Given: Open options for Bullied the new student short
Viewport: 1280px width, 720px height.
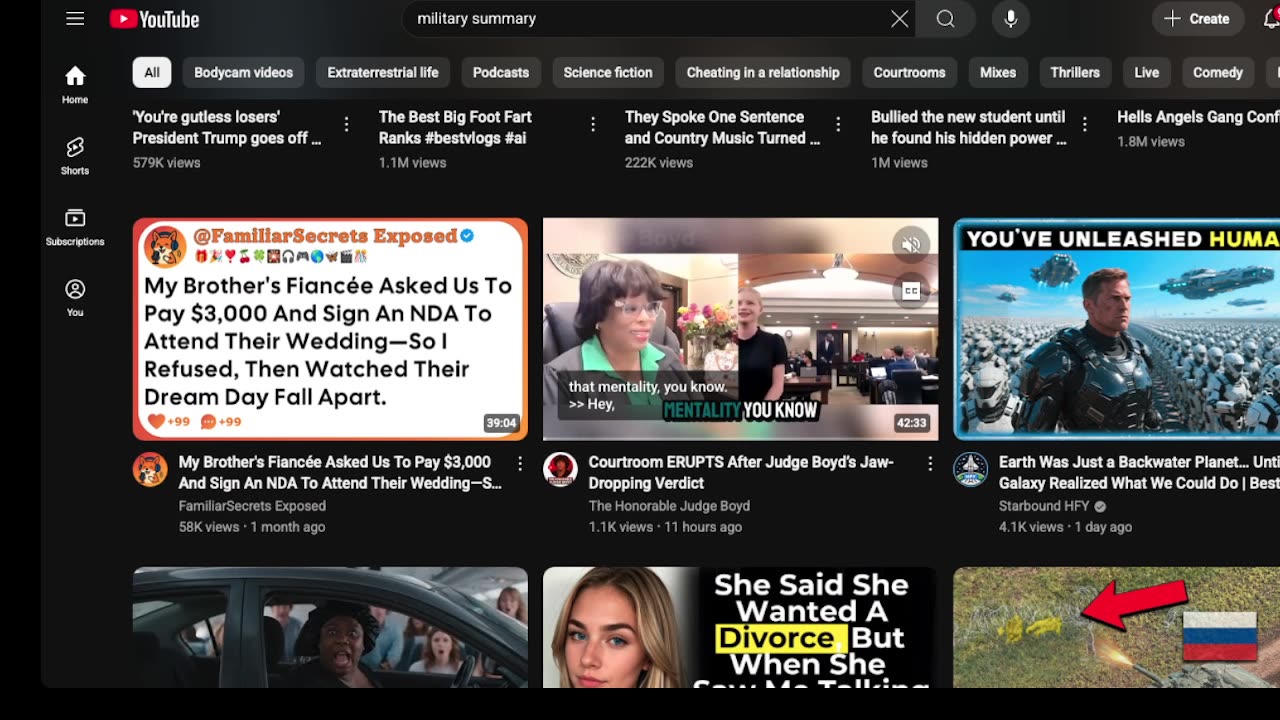Looking at the screenshot, I should coord(1084,125).
